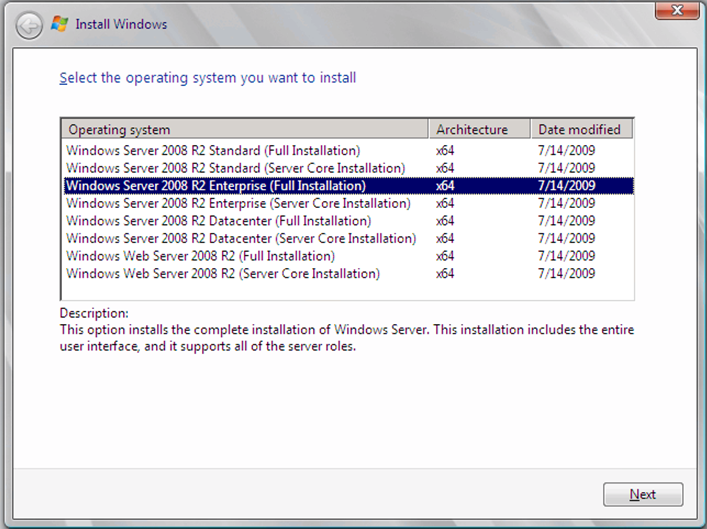707x529 pixels.
Task: Select Windows Server 2008 R2 Standard (Full Installation)
Action: point(348,150)
